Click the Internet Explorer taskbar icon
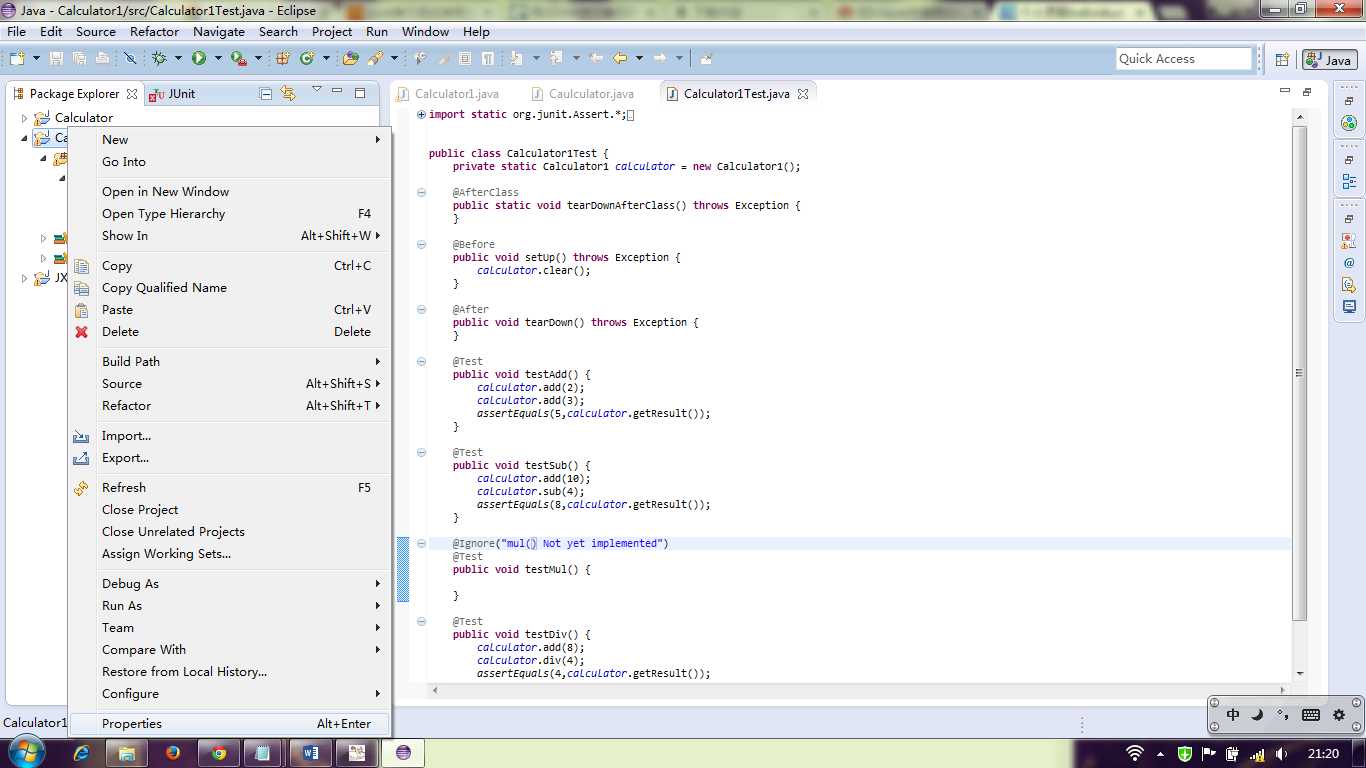 [x=81, y=752]
